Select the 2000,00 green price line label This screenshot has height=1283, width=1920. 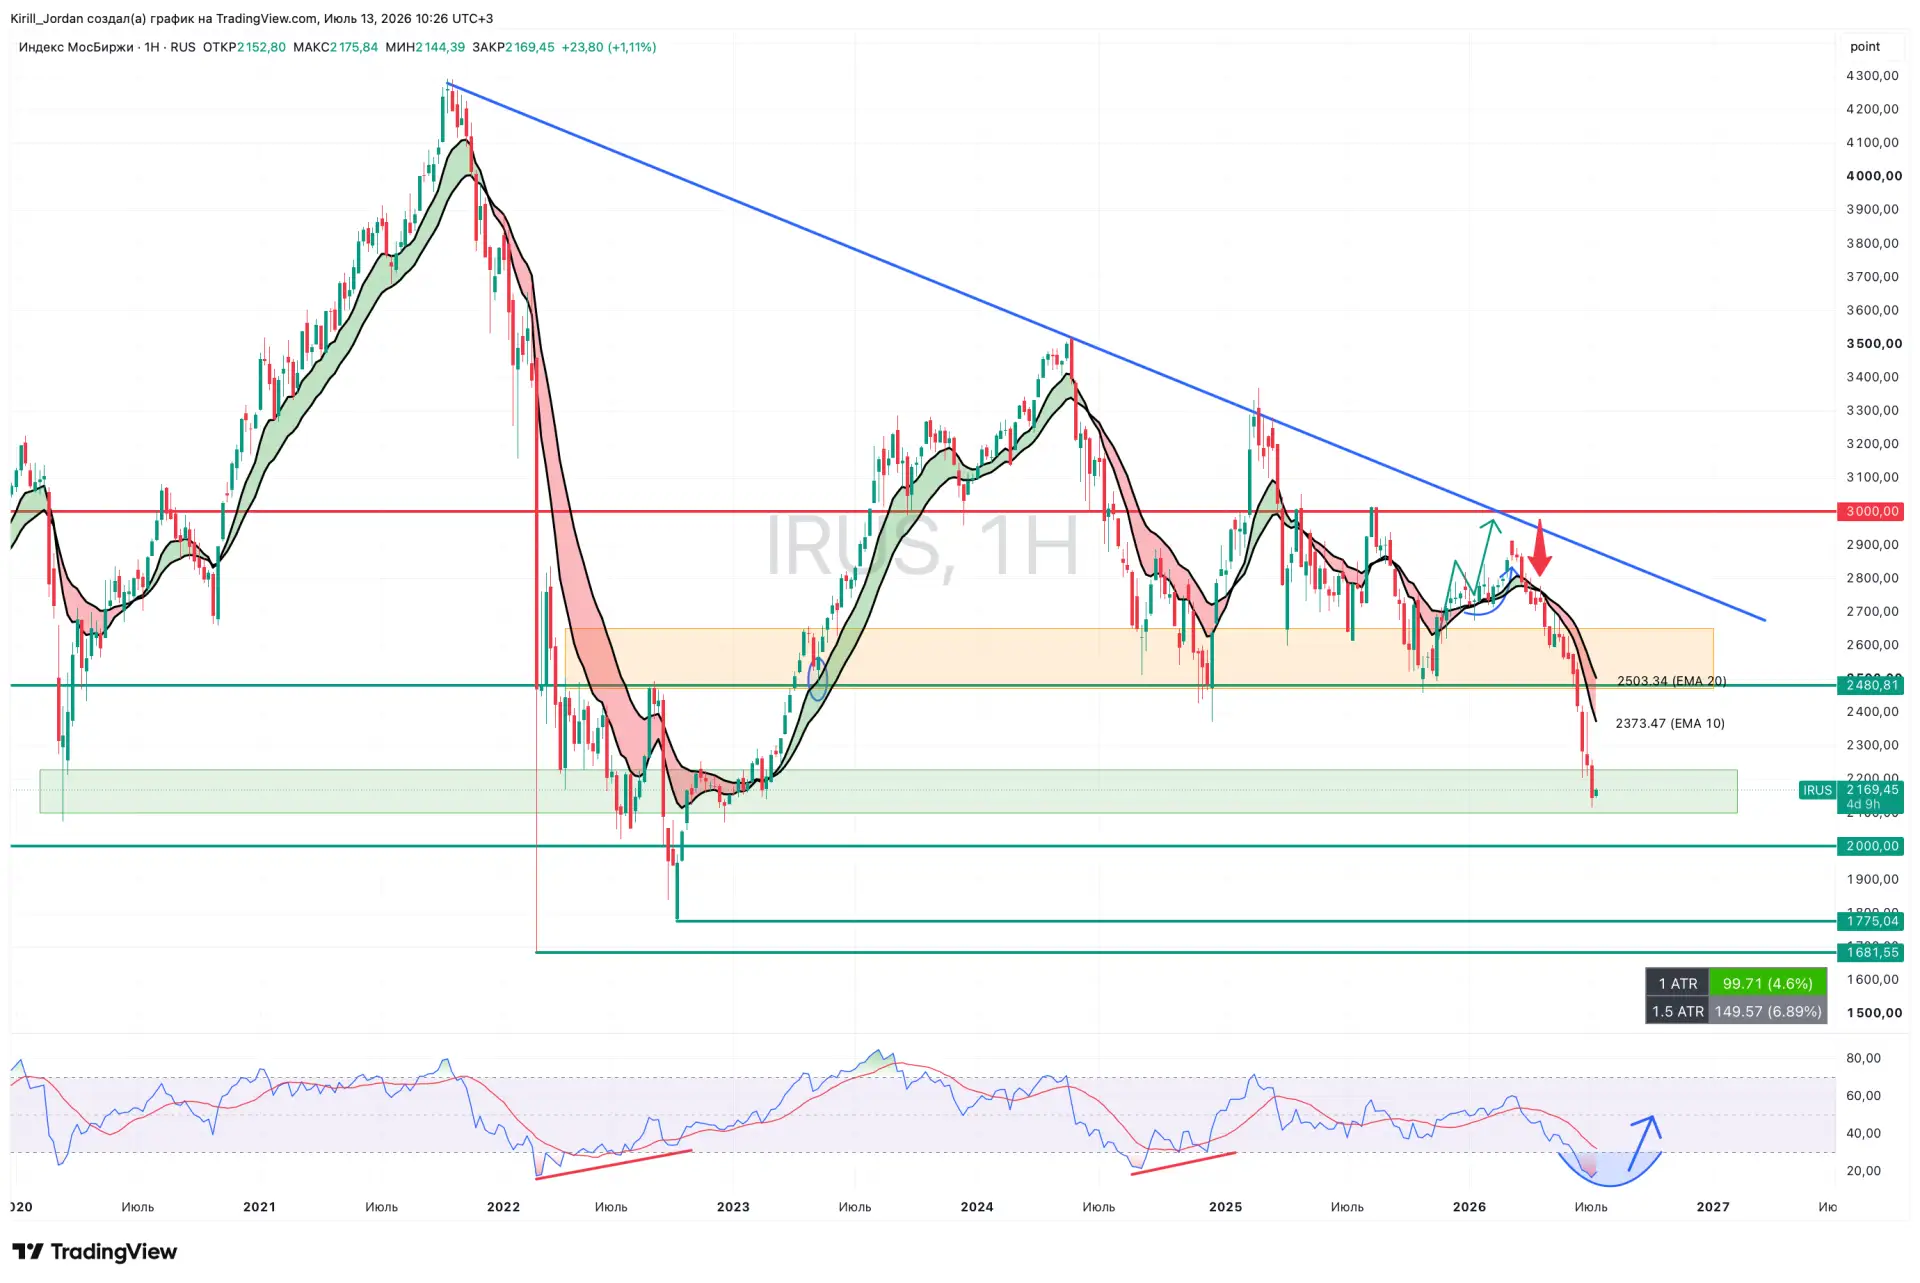click(1871, 846)
